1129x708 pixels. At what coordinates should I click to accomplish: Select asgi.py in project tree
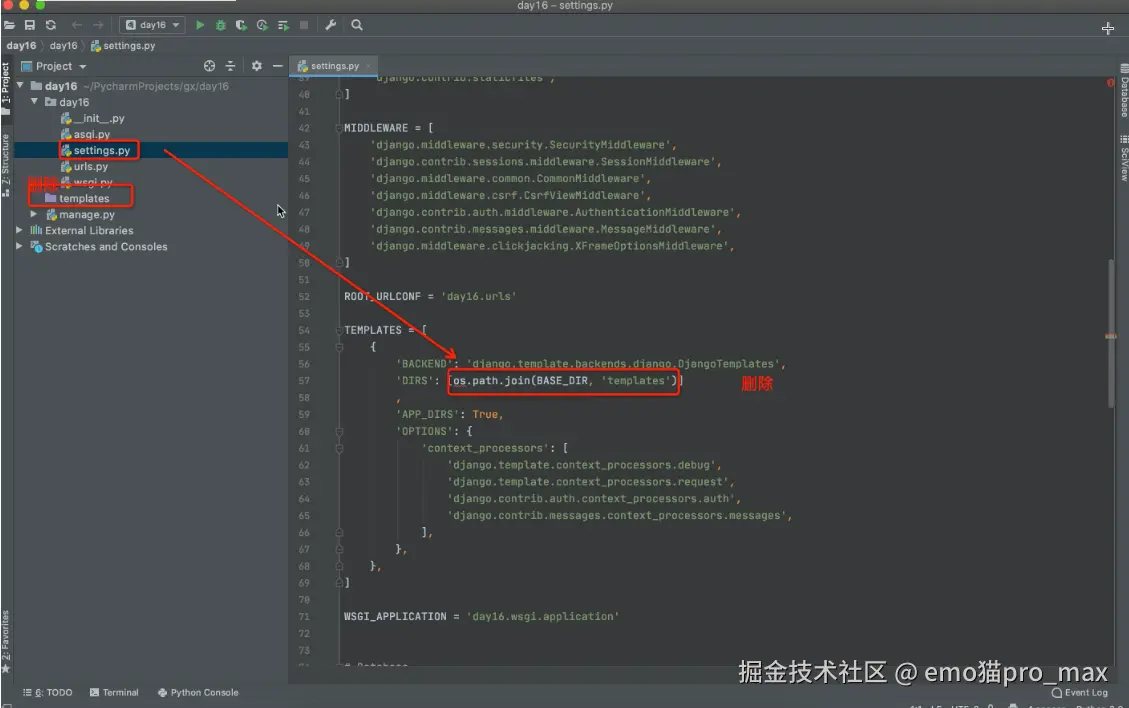[86, 134]
